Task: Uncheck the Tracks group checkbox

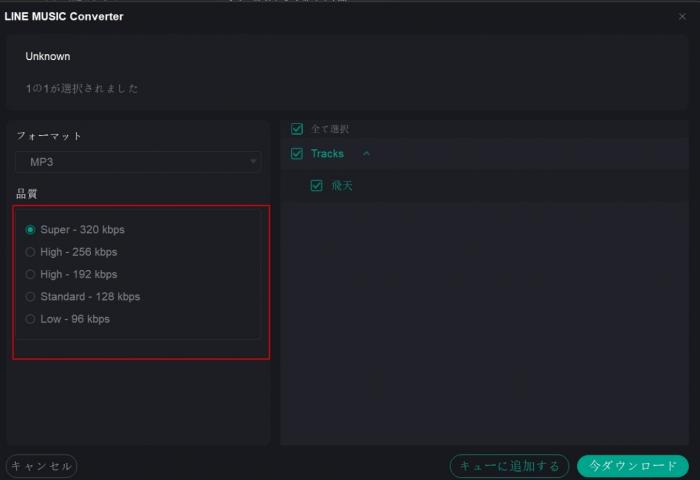Action: coord(297,154)
